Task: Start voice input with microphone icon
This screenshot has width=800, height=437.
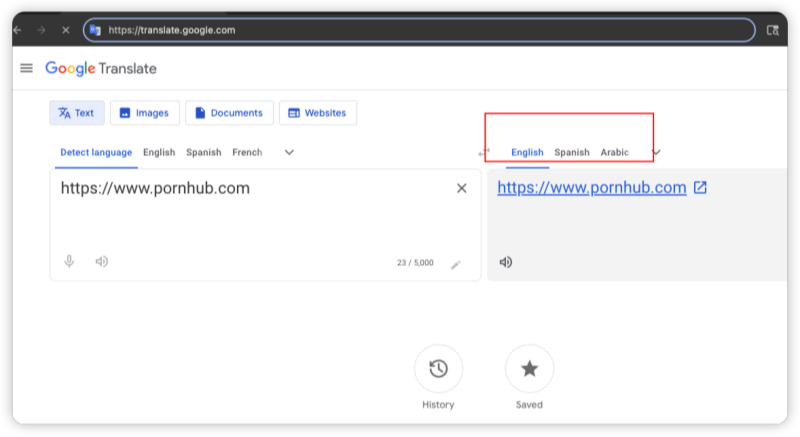Action: 69,262
